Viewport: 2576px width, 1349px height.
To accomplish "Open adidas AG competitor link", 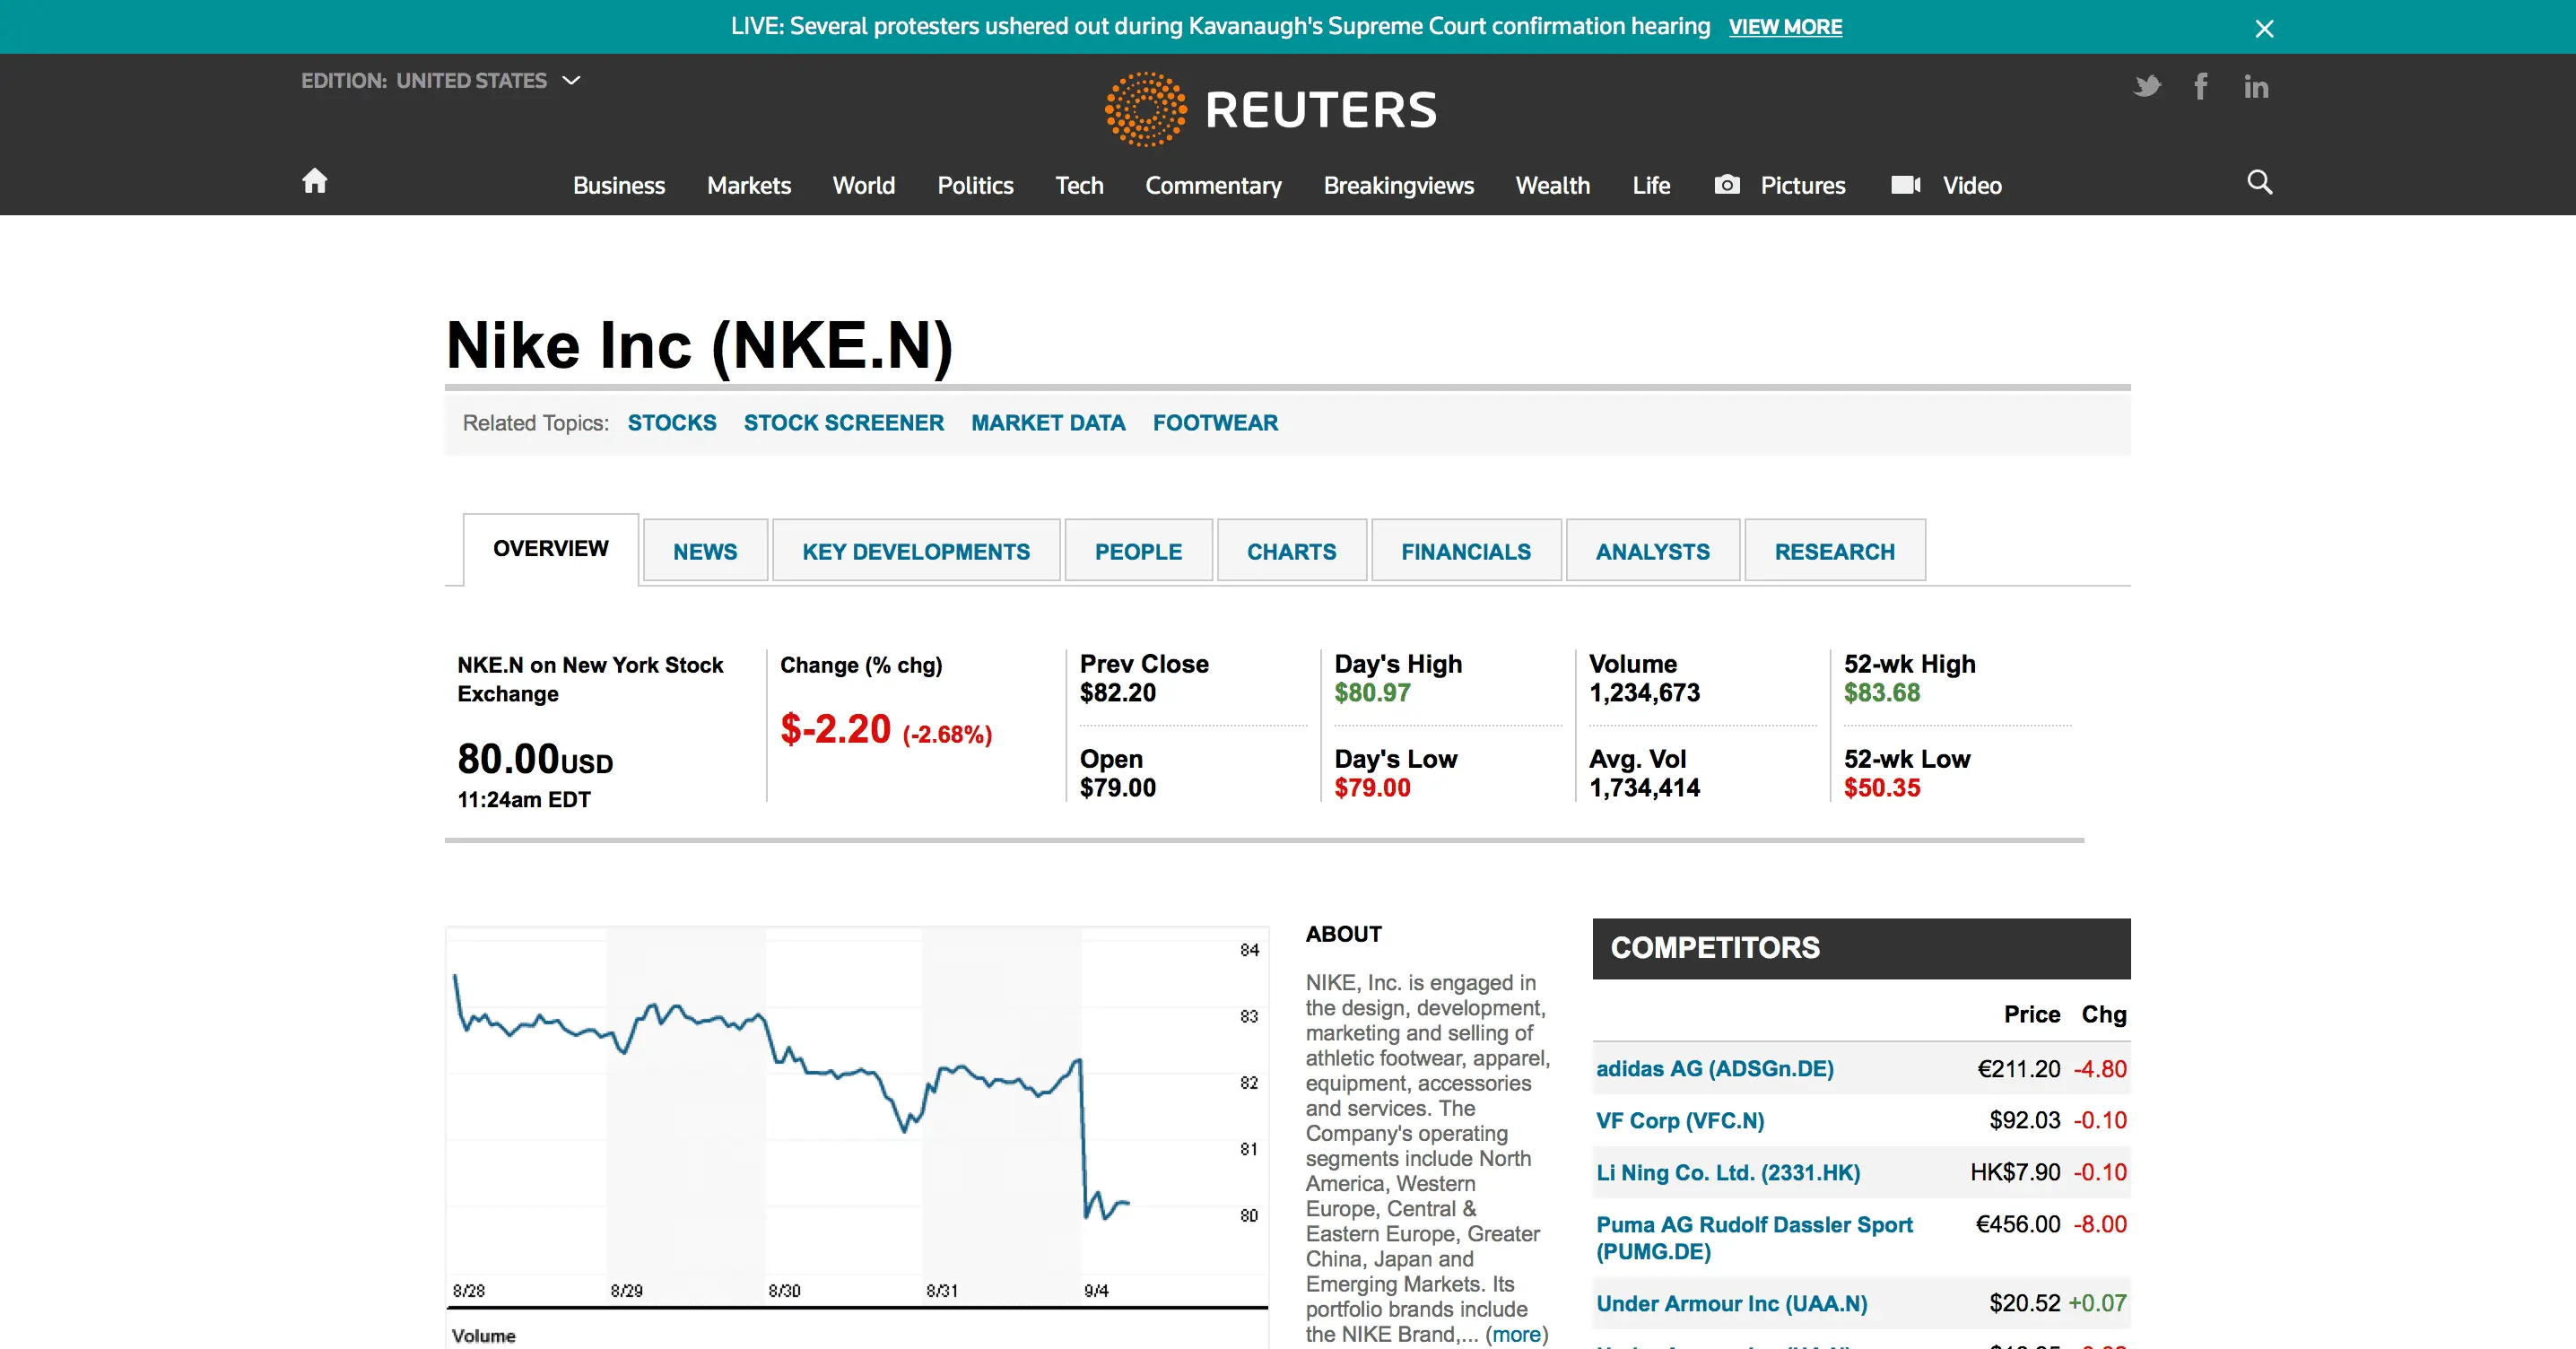I will click(x=1714, y=1068).
